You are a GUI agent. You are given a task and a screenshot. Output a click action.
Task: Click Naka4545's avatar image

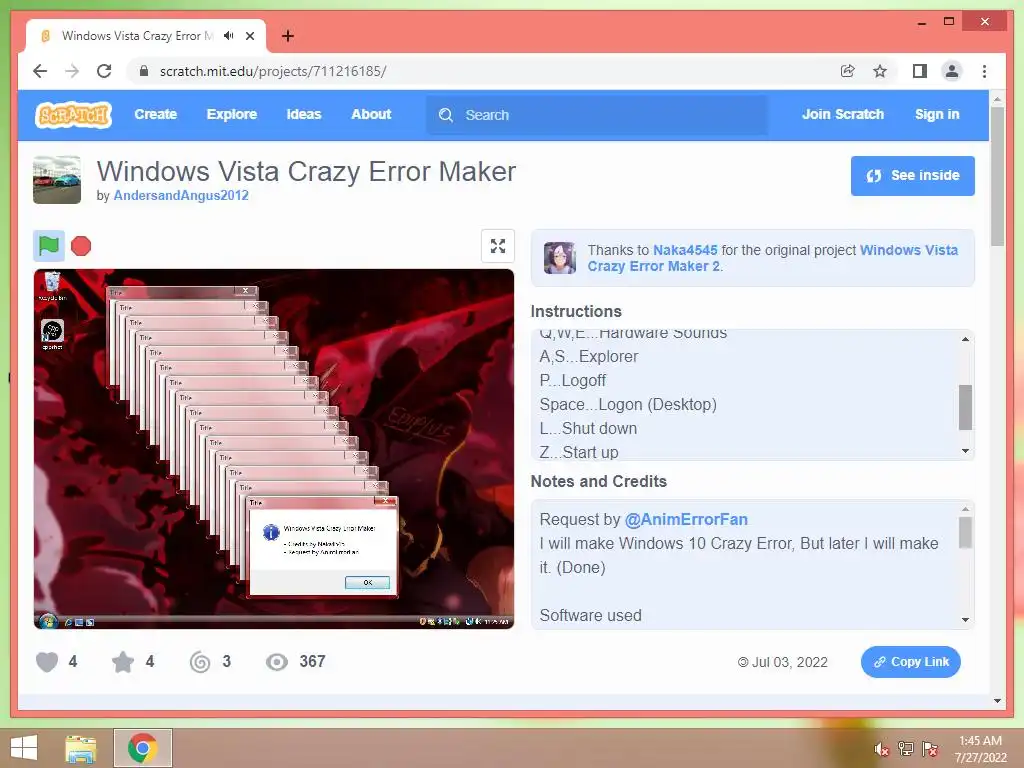coord(560,257)
